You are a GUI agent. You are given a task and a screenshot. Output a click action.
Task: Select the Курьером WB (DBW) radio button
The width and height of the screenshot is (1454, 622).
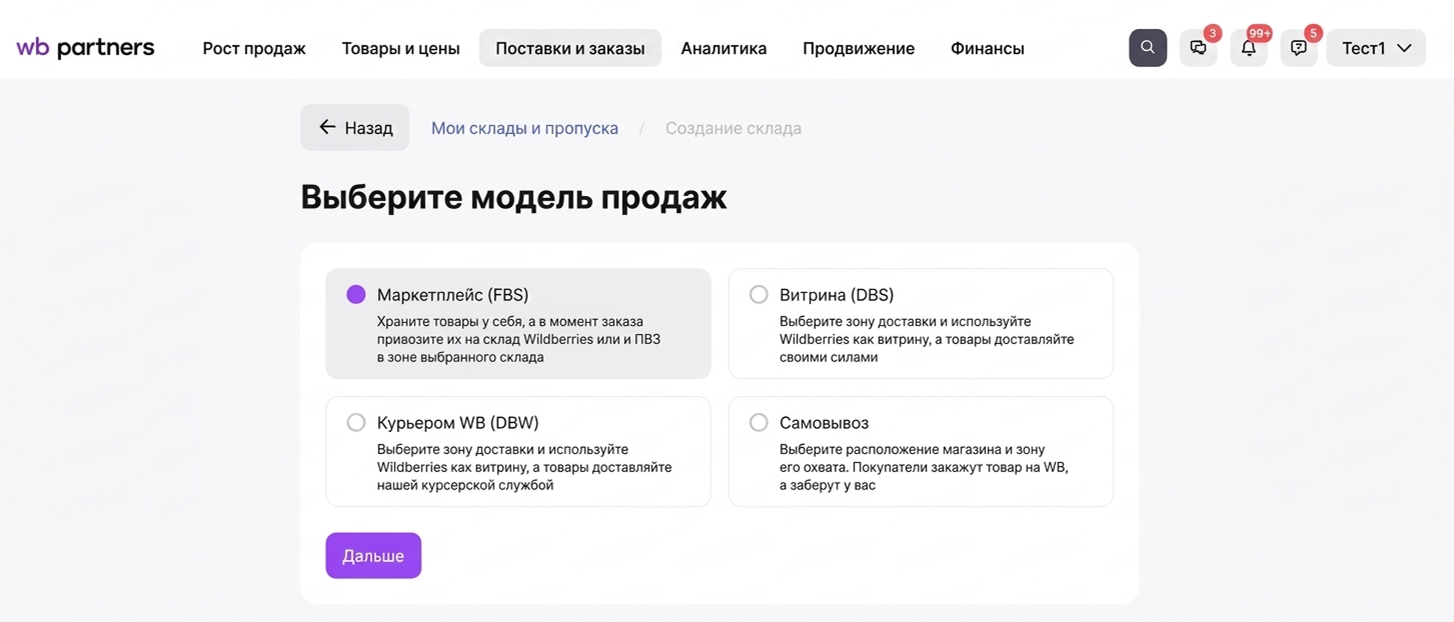[356, 423]
